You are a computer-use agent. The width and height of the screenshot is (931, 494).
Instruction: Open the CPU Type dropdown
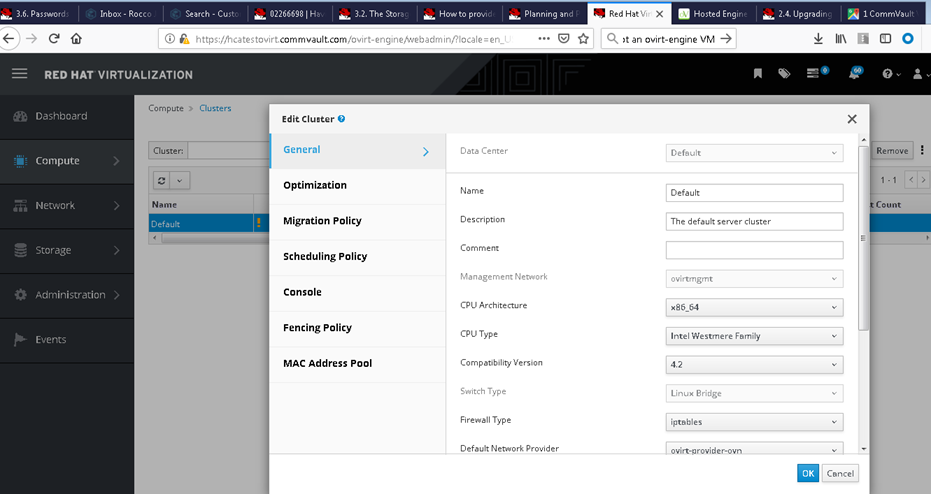754,336
